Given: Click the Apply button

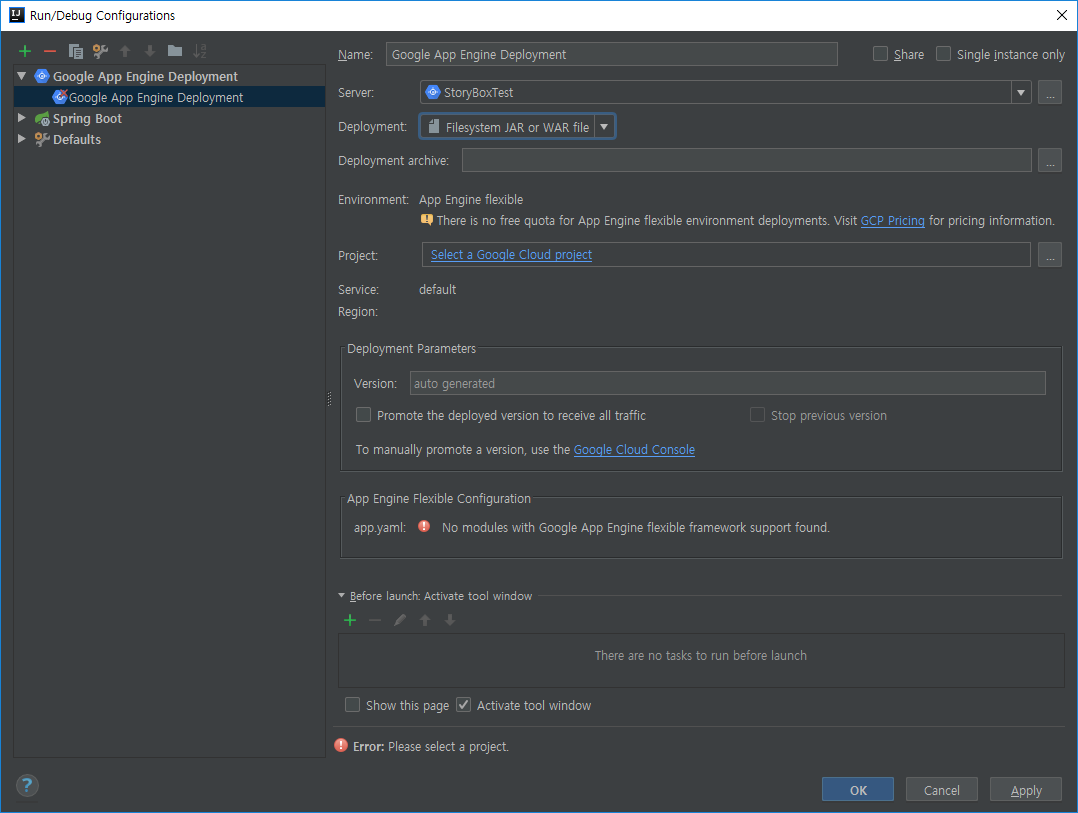Looking at the screenshot, I should [x=1026, y=790].
